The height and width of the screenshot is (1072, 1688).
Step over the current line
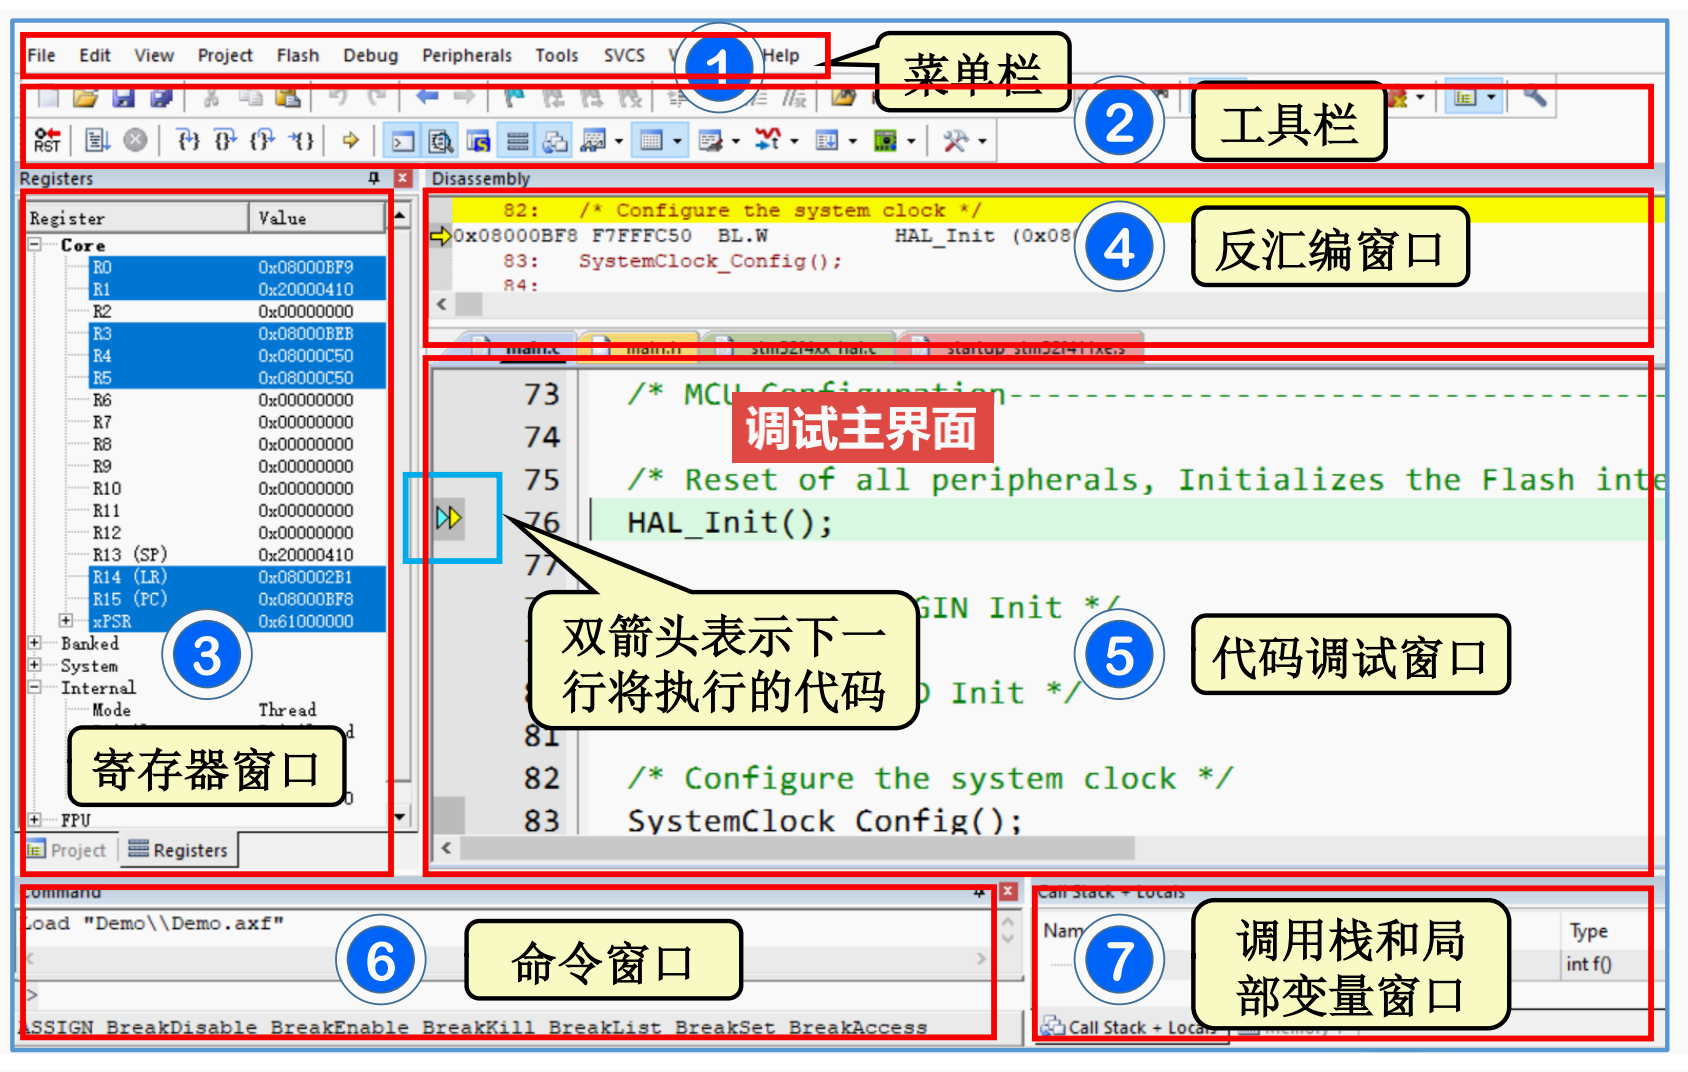(225, 140)
